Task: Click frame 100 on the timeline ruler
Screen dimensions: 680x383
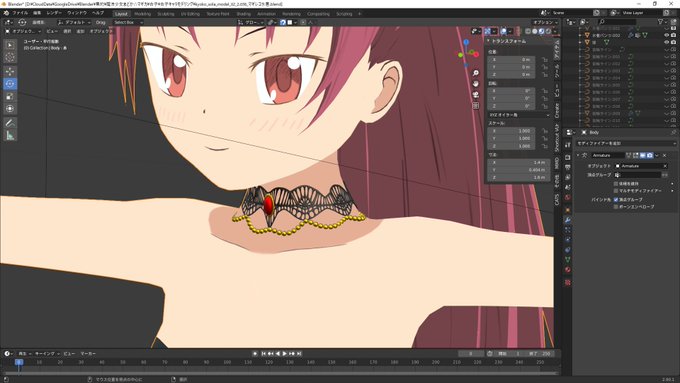Action: [x=227, y=362]
